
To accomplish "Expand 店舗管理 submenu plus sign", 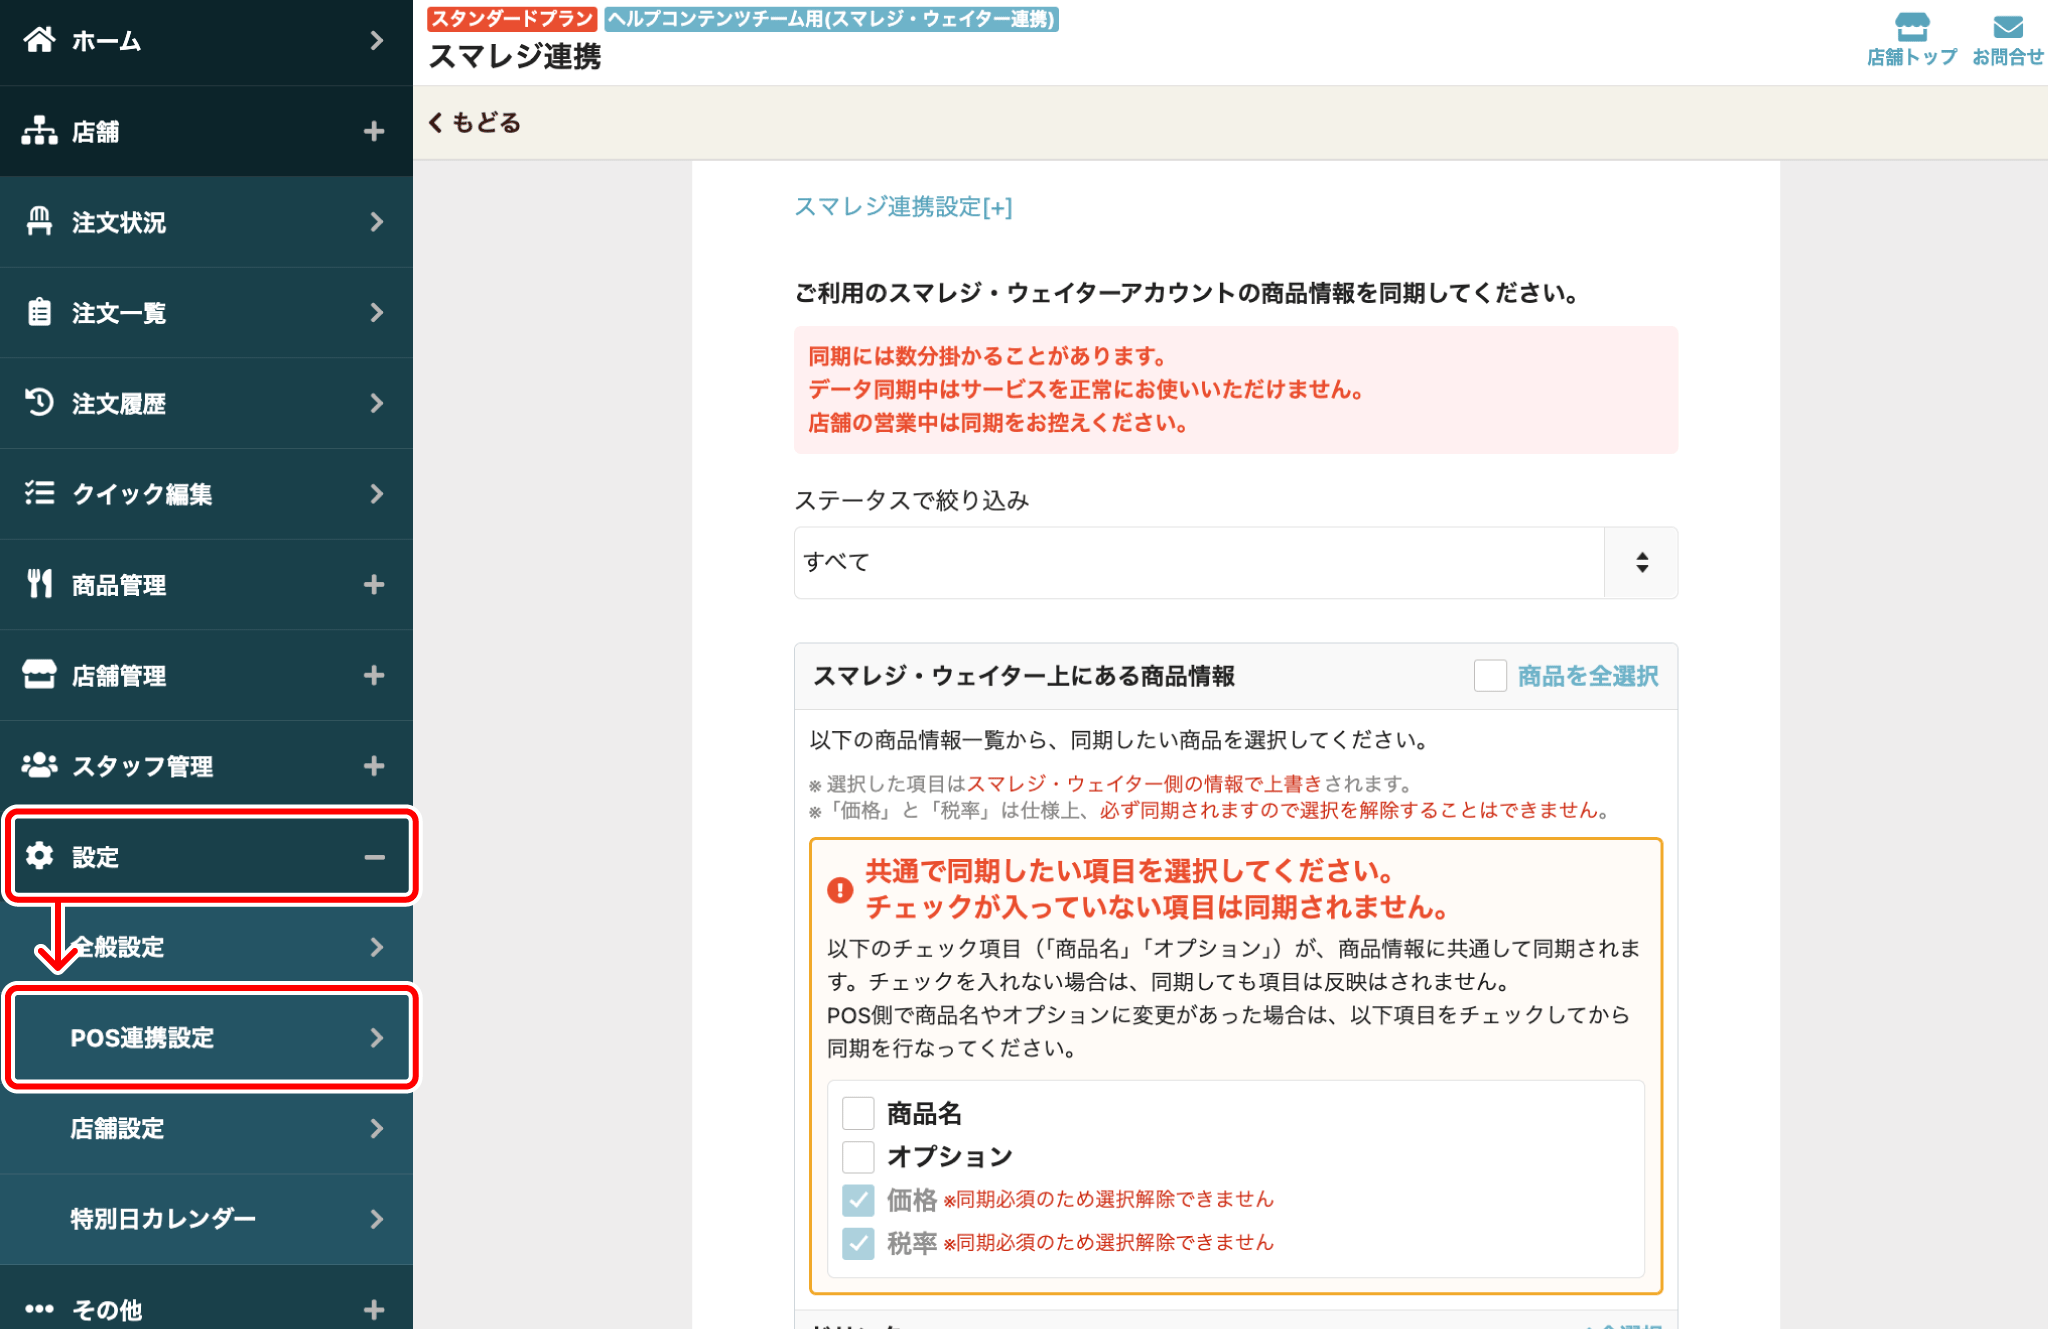I will point(374,675).
